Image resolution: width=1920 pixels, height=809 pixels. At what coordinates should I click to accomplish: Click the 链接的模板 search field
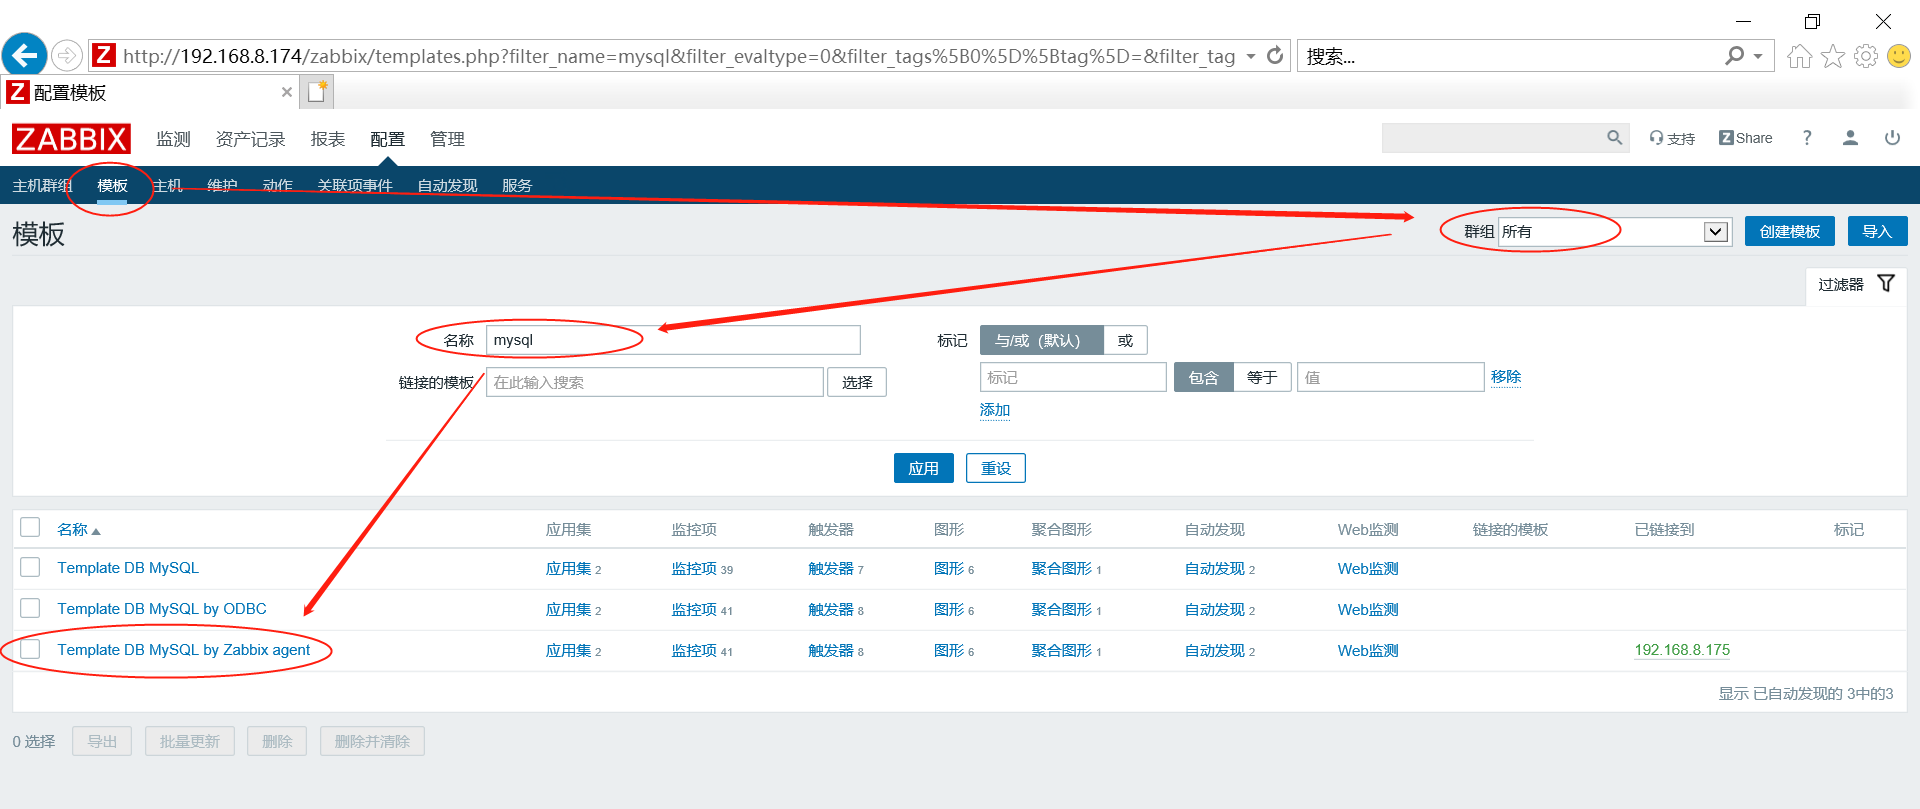click(x=655, y=382)
